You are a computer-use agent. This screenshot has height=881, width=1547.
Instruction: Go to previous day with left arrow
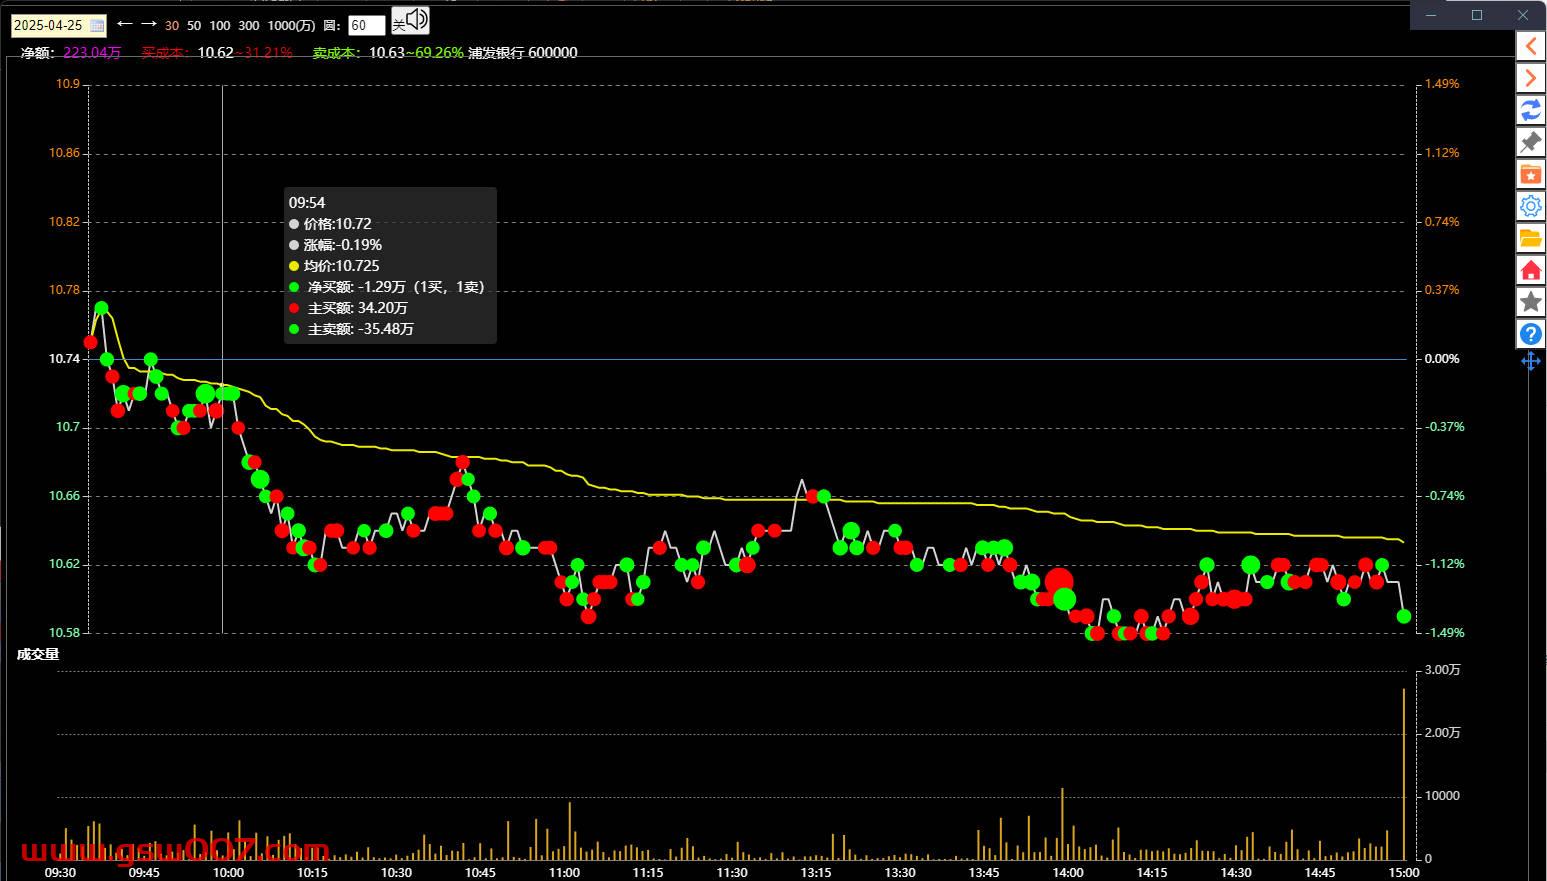coord(125,24)
